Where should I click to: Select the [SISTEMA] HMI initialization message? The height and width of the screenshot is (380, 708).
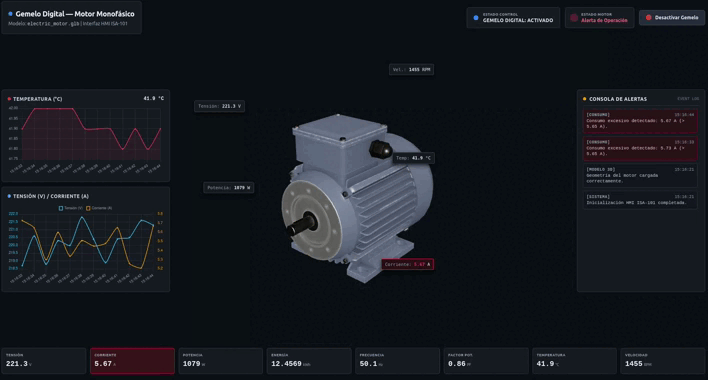coord(640,200)
